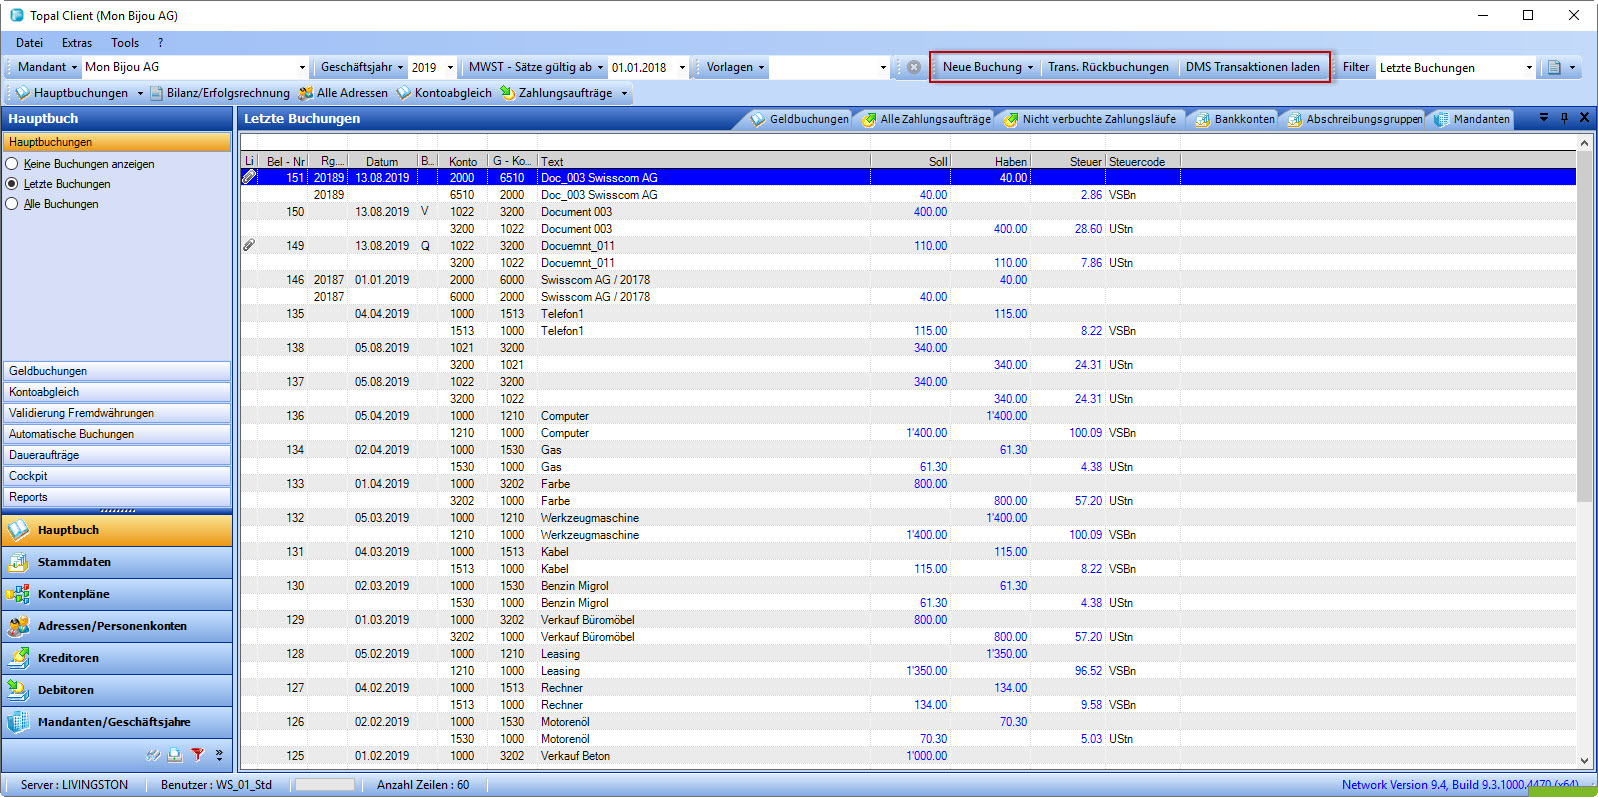Click the attachment paperclip on booking 149
The height and width of the screenshot is (797, 1598).
coord(249,245)
